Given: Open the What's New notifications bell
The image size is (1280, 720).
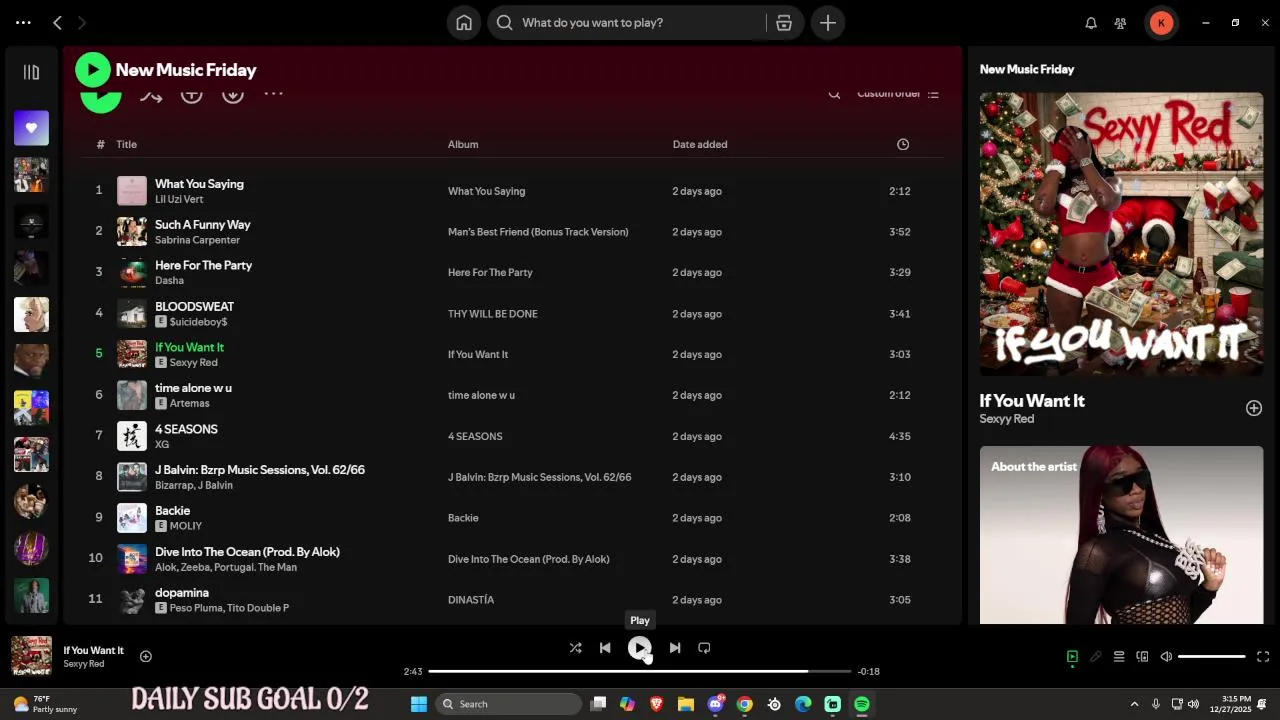Looking at the screenshot, I should point(1091,23).
